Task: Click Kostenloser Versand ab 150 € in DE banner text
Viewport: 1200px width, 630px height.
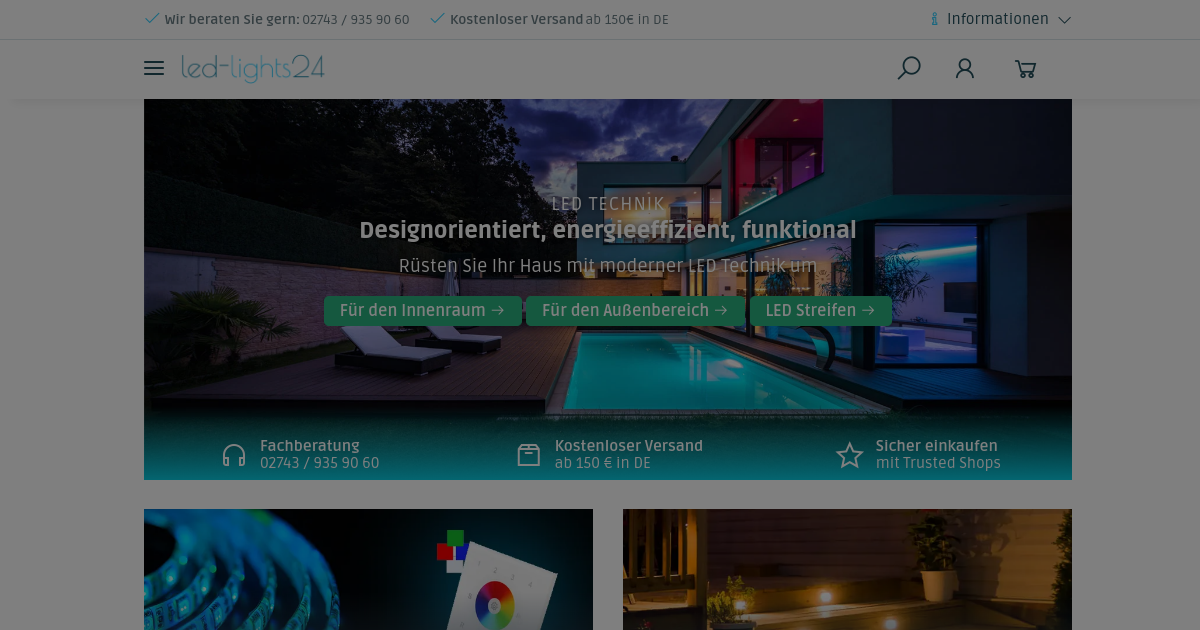Action: pos(629,454)
